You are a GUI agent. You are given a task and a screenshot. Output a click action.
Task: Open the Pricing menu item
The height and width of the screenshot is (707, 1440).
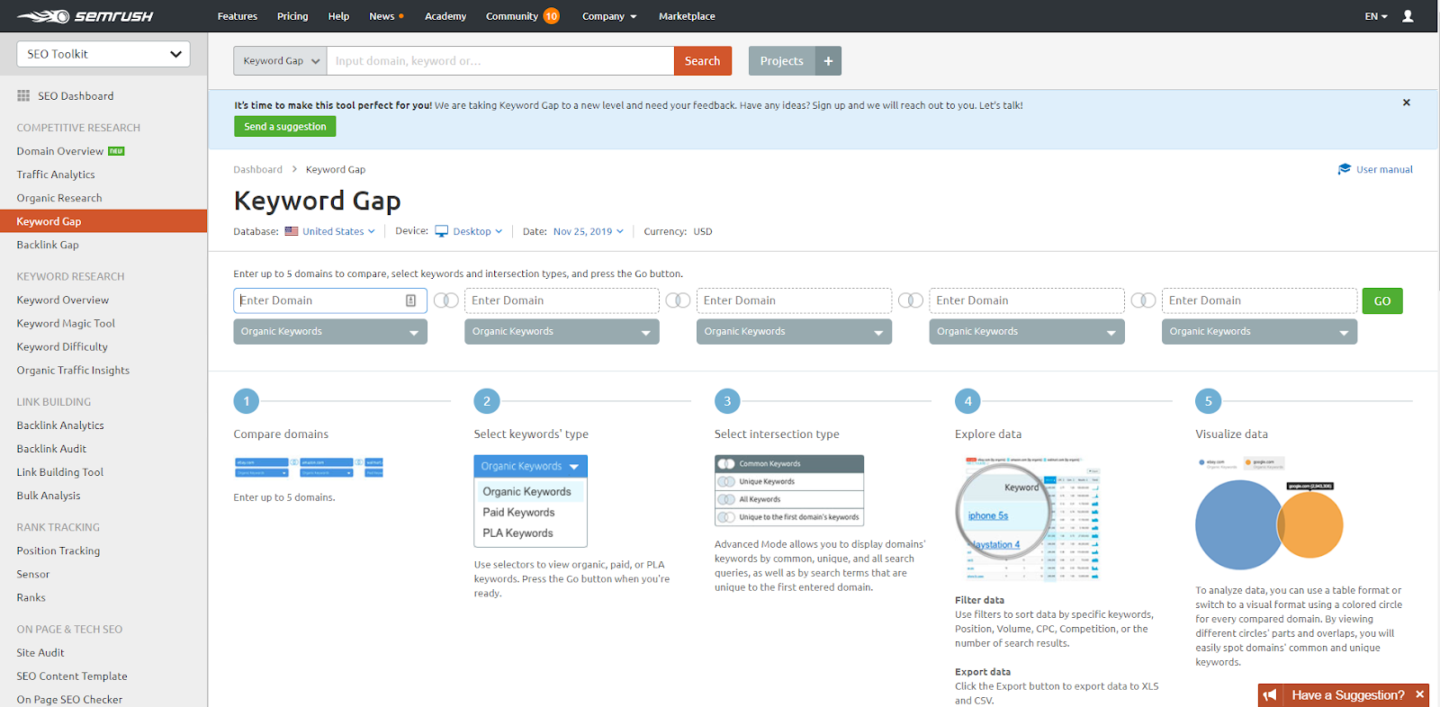tap(292, 16)
